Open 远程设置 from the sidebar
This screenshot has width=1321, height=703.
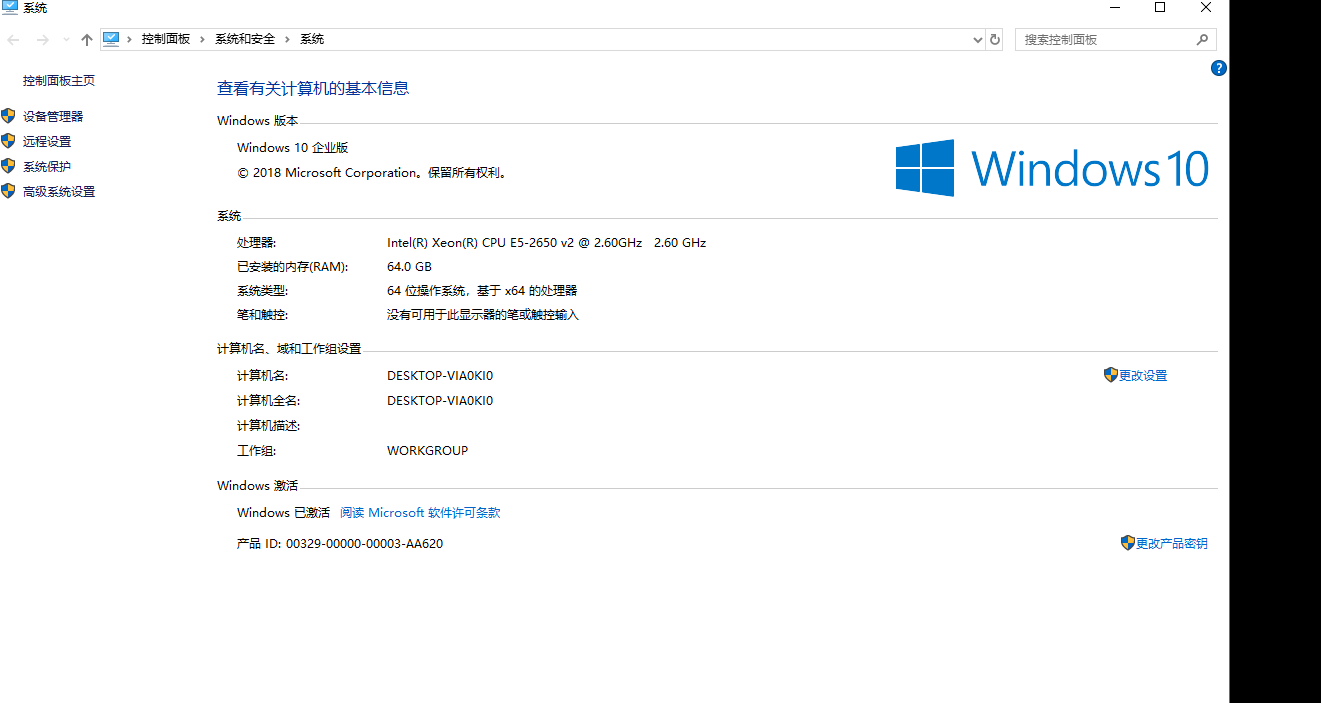pyautogui.click(x=47, y=142)
